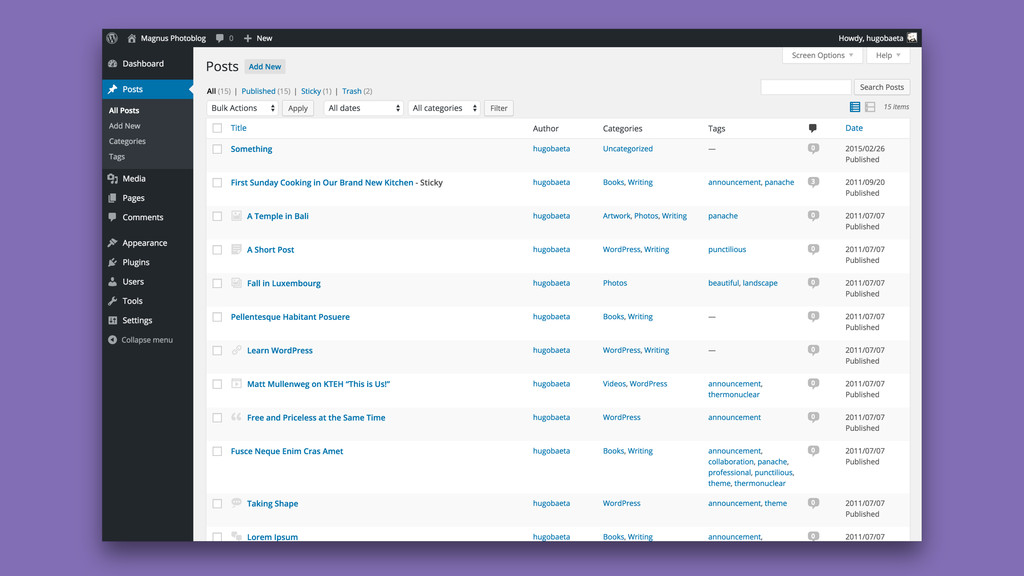
Task: Open the All dates dropdown
Action: [364, 108]
